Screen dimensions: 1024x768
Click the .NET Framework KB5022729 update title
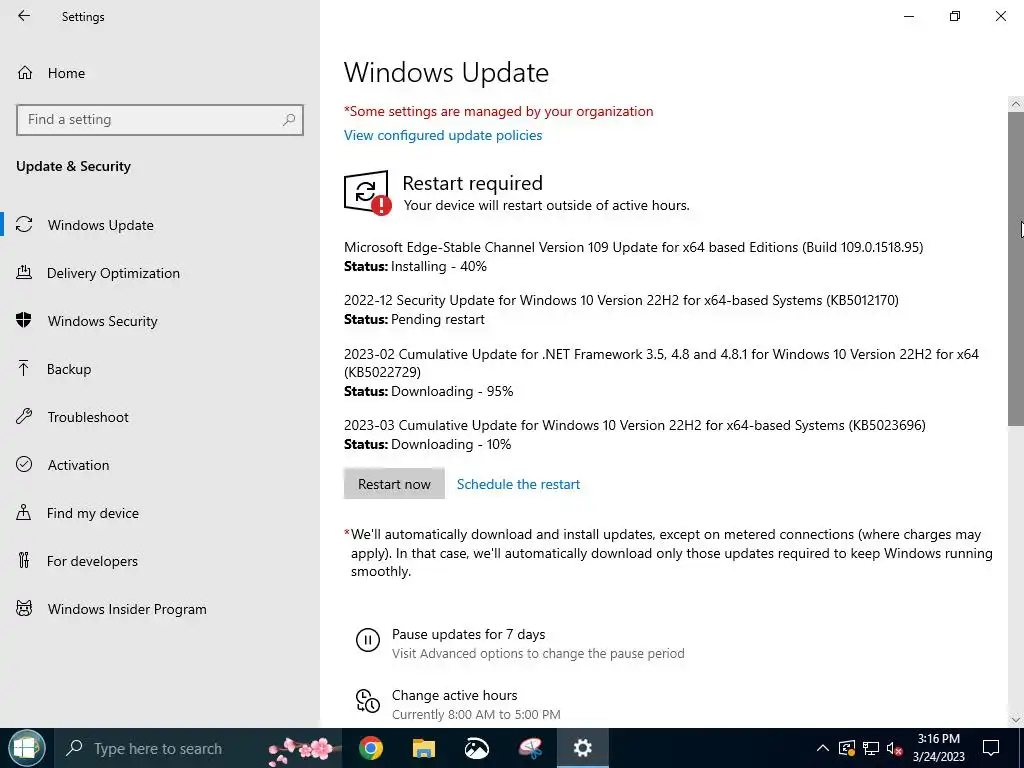point(662,363)
